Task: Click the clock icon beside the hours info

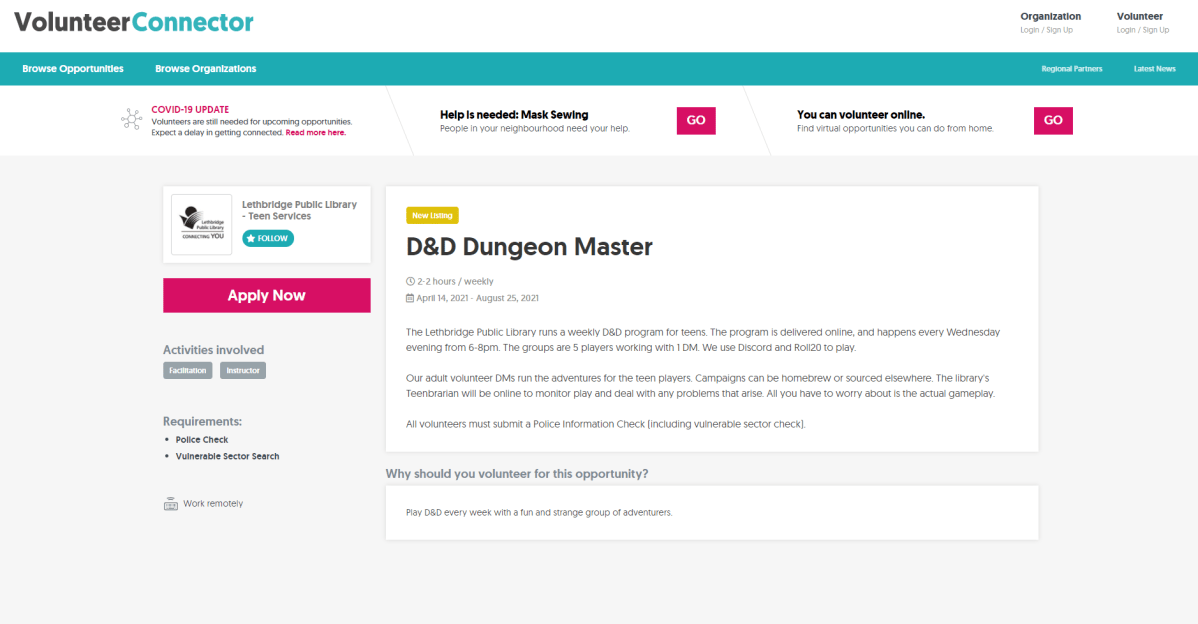Action: 409,281
